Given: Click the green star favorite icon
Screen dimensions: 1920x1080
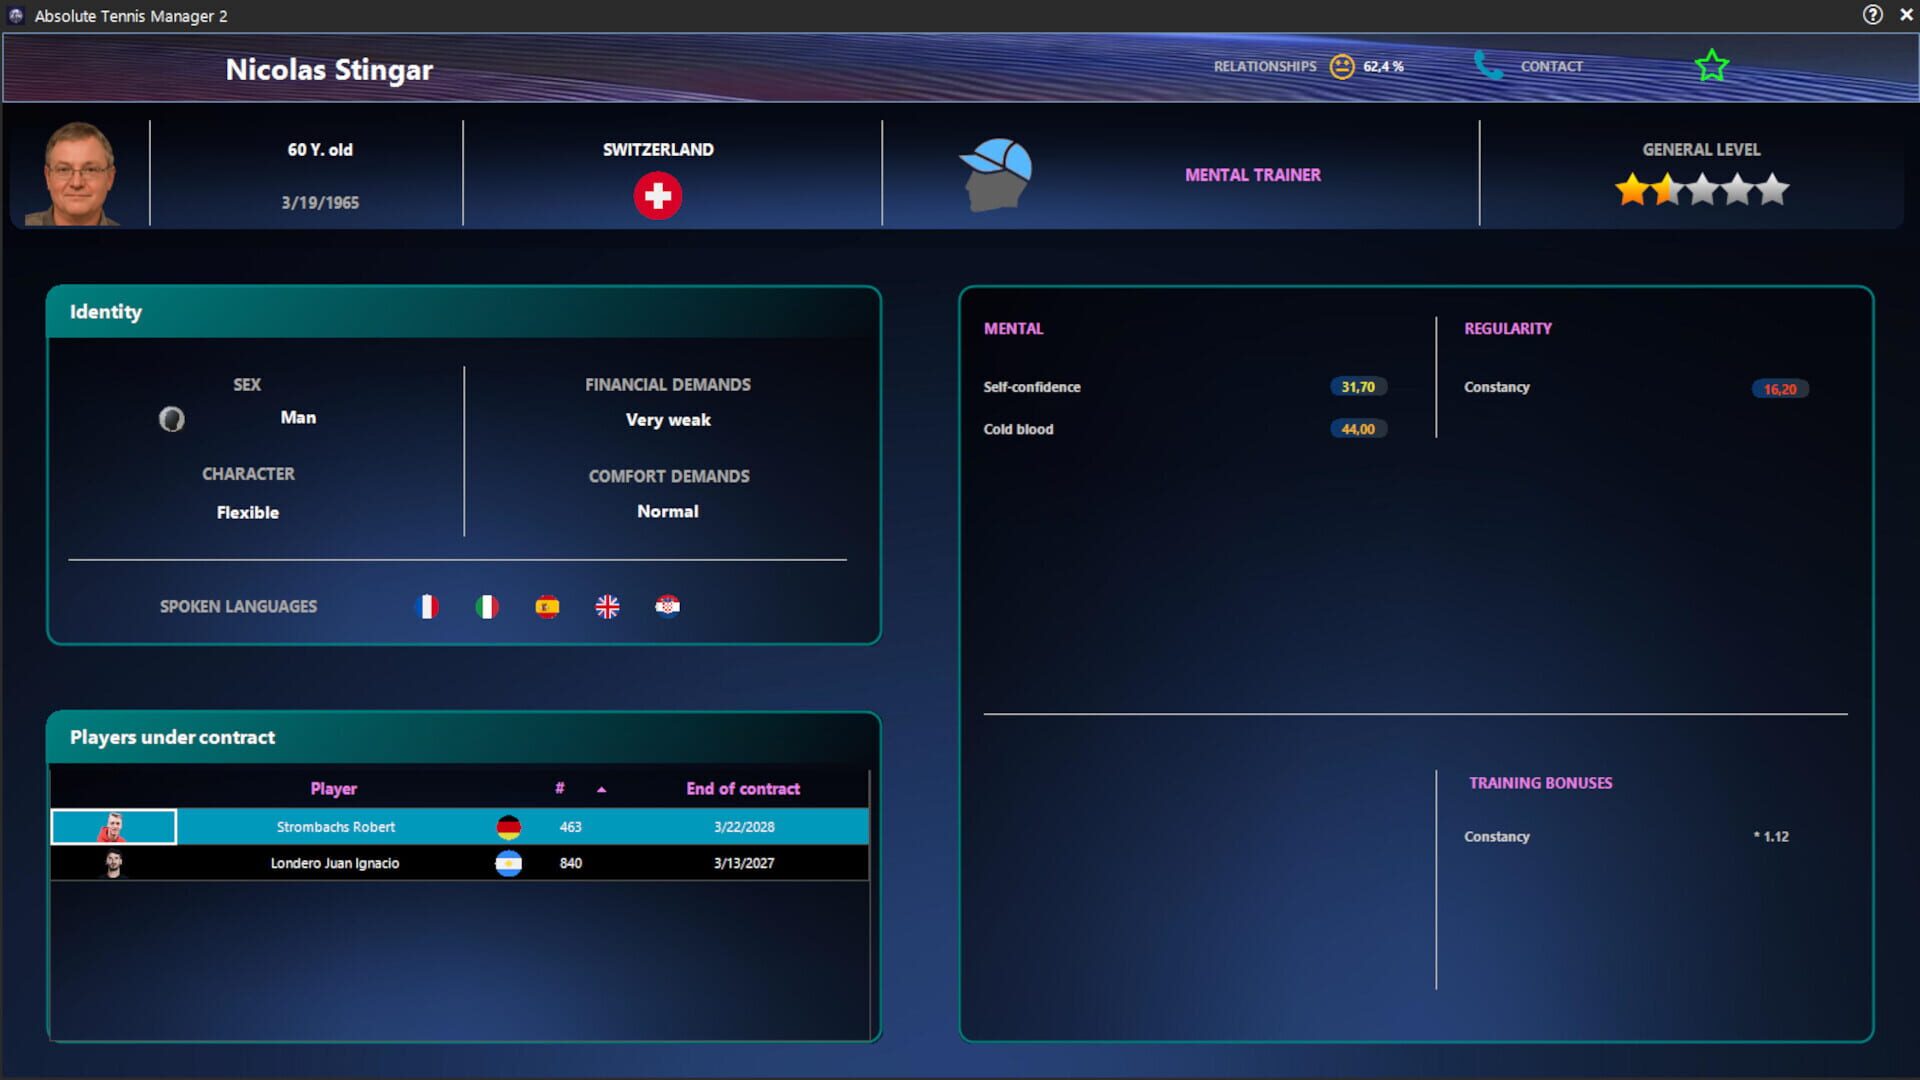Looking at the screenshot, I should pos(1712,64).
